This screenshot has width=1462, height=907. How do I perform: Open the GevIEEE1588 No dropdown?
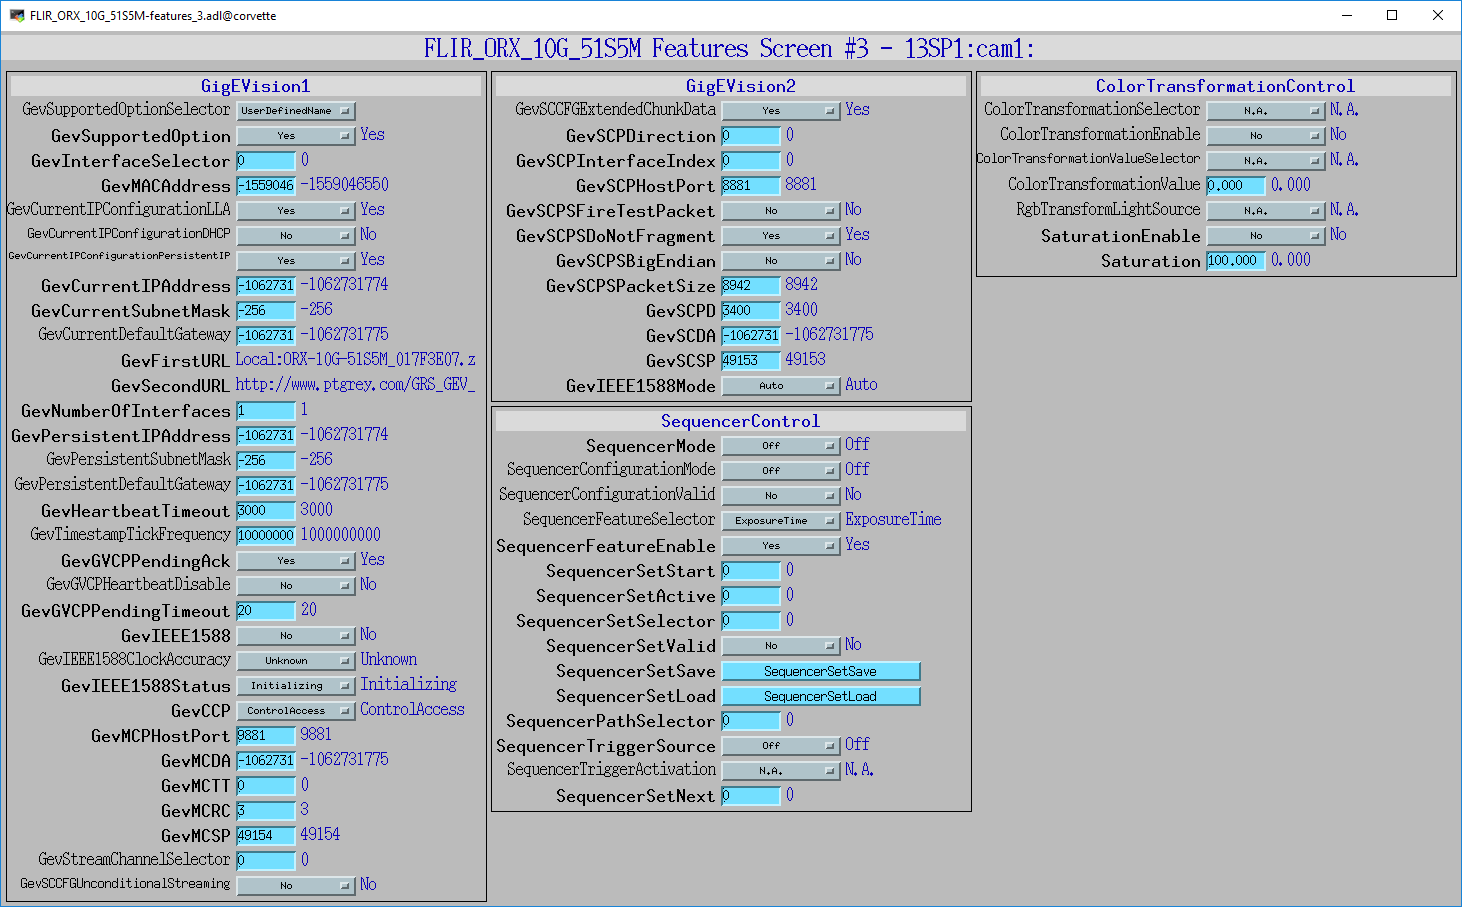[296, 636]
